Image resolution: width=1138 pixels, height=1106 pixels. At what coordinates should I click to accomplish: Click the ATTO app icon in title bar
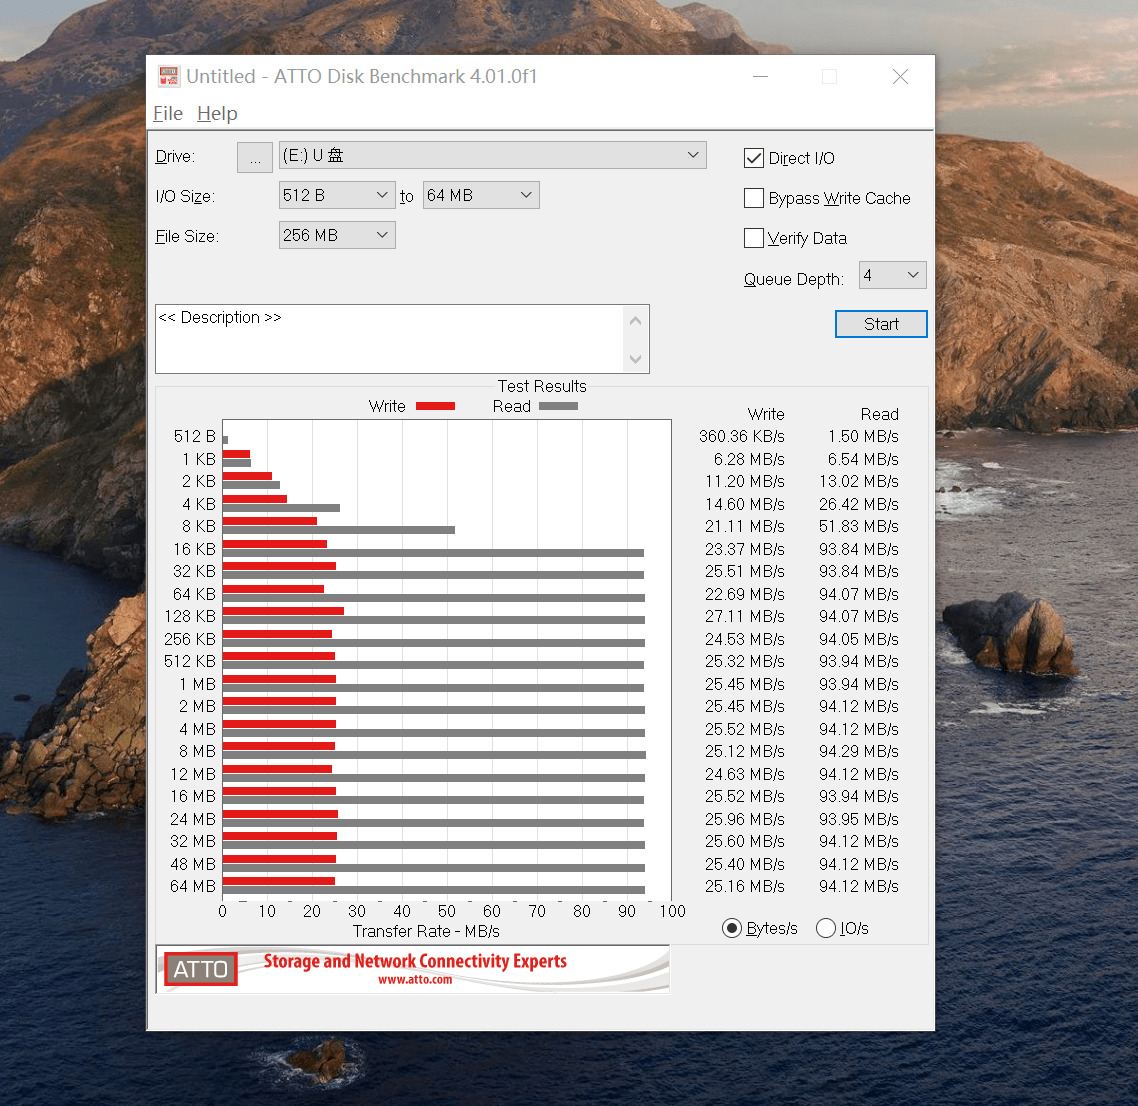point(168,76)
